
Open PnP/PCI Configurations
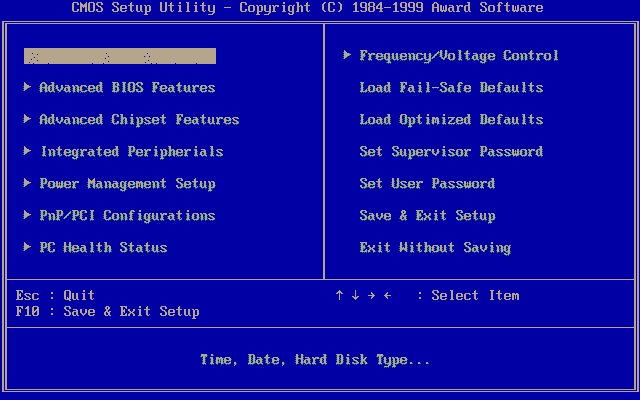(x=127, y=216)
